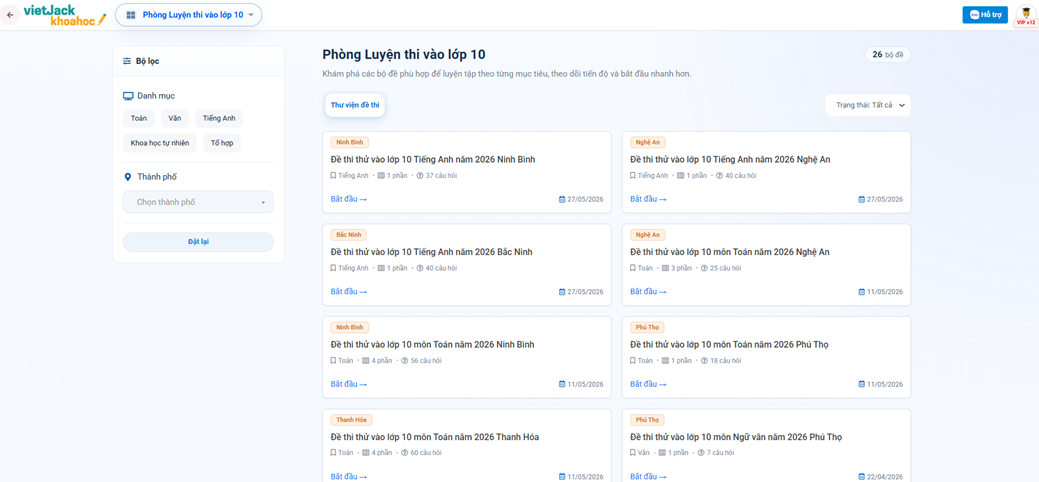Open Trạng thái: Tất cả dropdown
This screenshot has height=482, width=1039.
coord(868,105)
